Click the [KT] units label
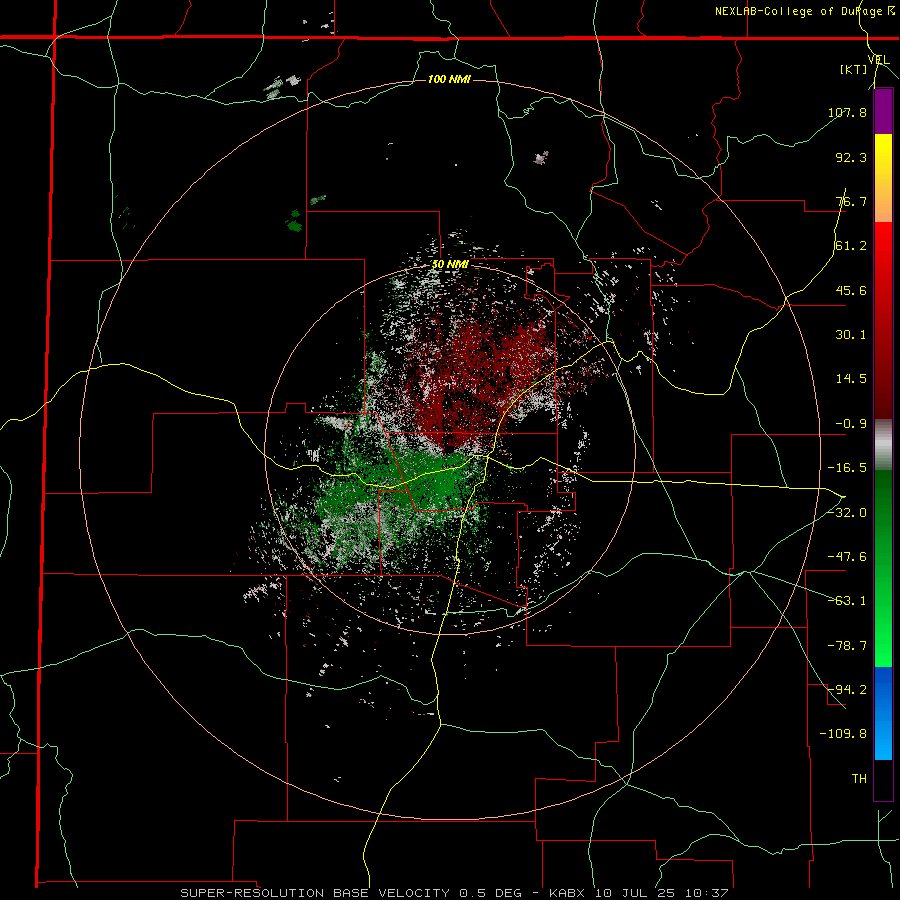The width and height of the screenshot is (900, 900). (854, 69)
